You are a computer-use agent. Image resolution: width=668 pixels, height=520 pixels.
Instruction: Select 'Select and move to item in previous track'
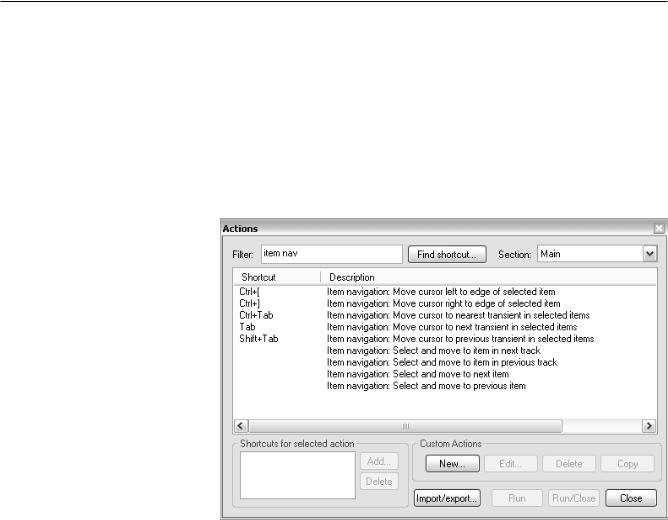click(442, 362)
